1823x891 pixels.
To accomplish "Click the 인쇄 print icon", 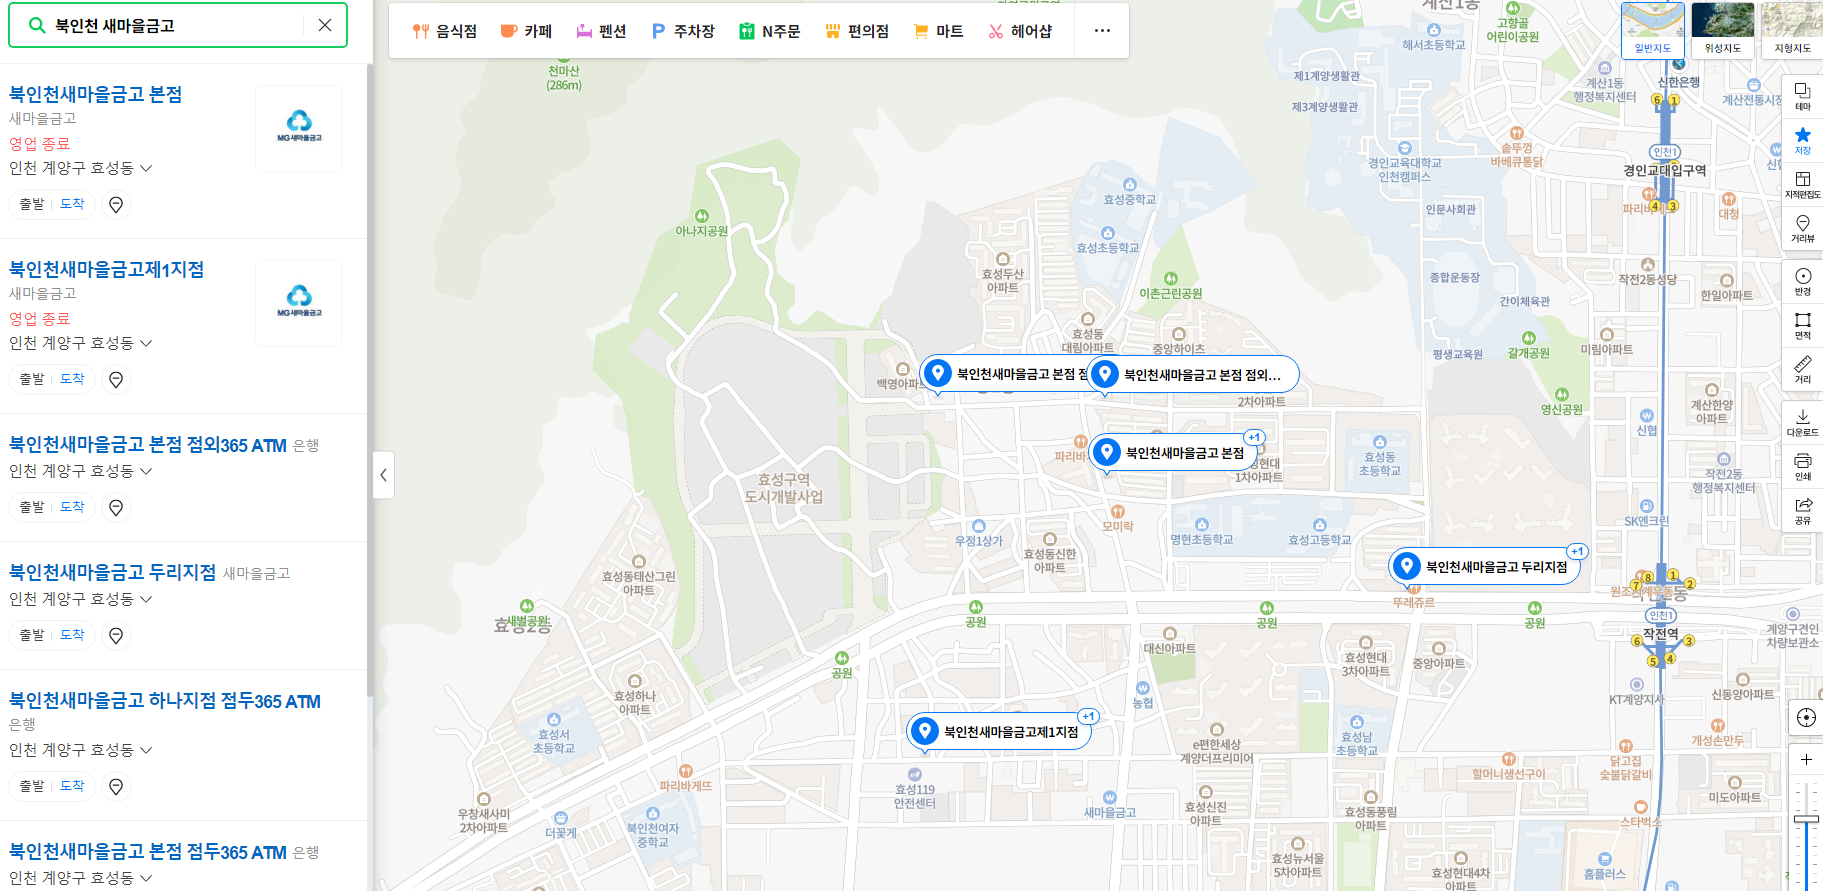I will pos(1802,466).
